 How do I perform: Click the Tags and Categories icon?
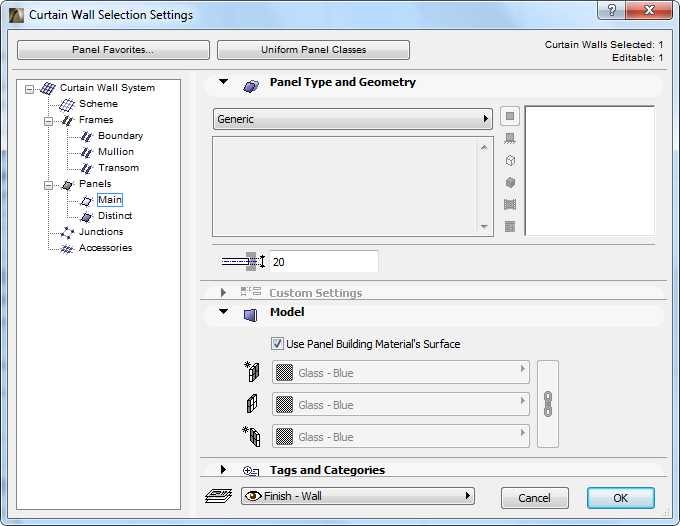[x=251, y=470]
